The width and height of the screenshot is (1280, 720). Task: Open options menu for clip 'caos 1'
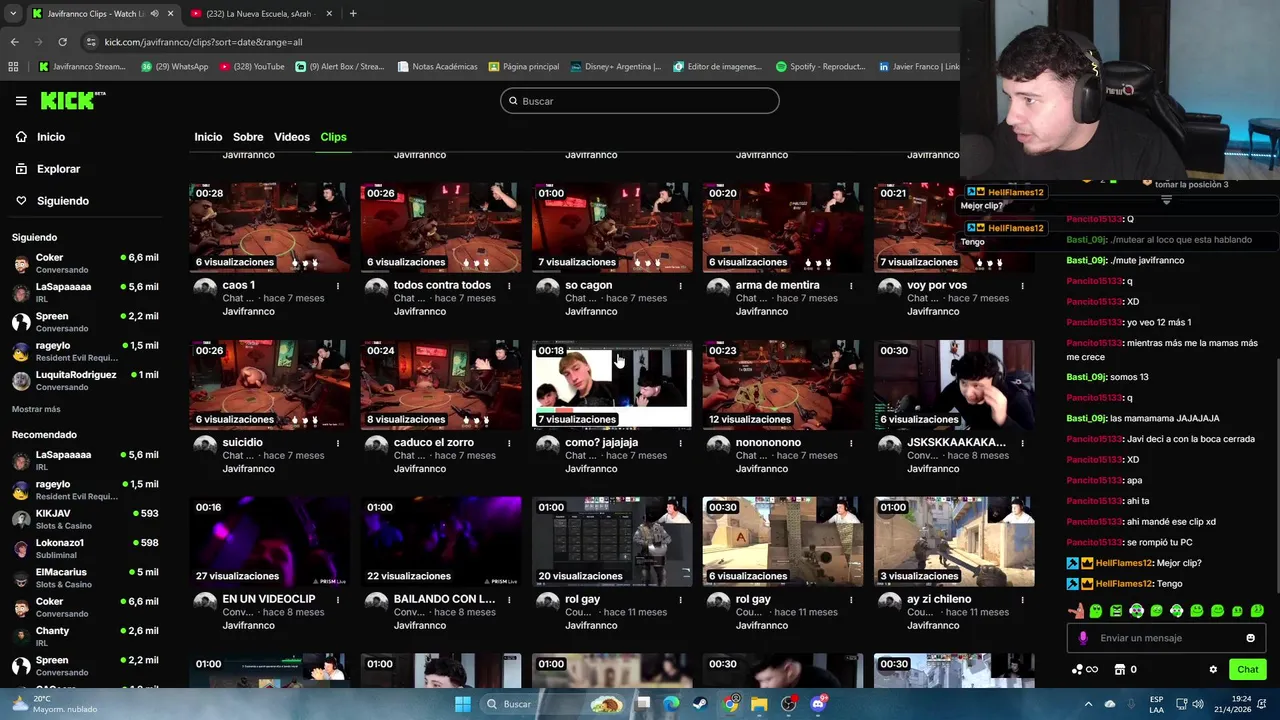click(338, 286)
